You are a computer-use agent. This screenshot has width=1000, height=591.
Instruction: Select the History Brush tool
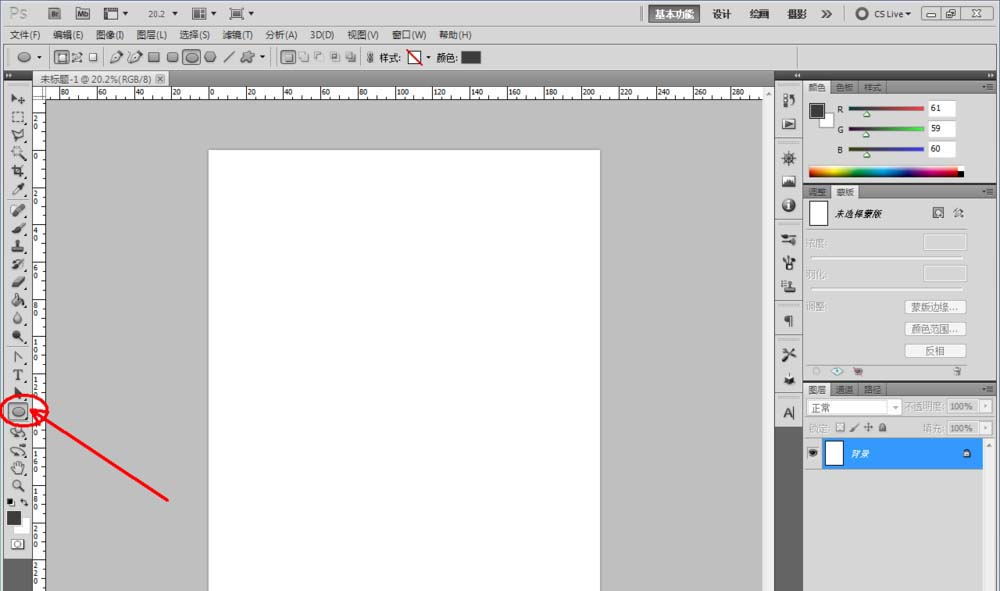(x=18, y=264)
